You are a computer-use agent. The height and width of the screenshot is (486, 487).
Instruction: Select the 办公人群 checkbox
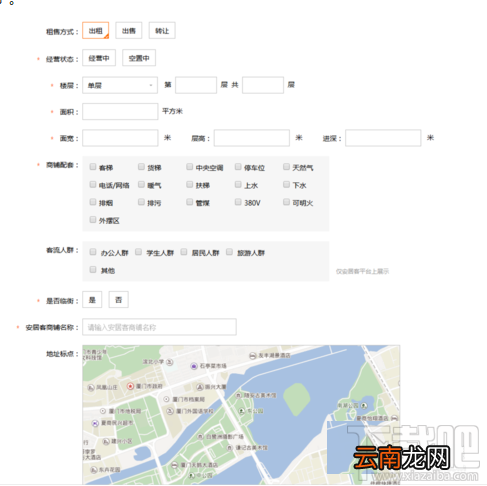pyautogui.click(x=93, y=252)
